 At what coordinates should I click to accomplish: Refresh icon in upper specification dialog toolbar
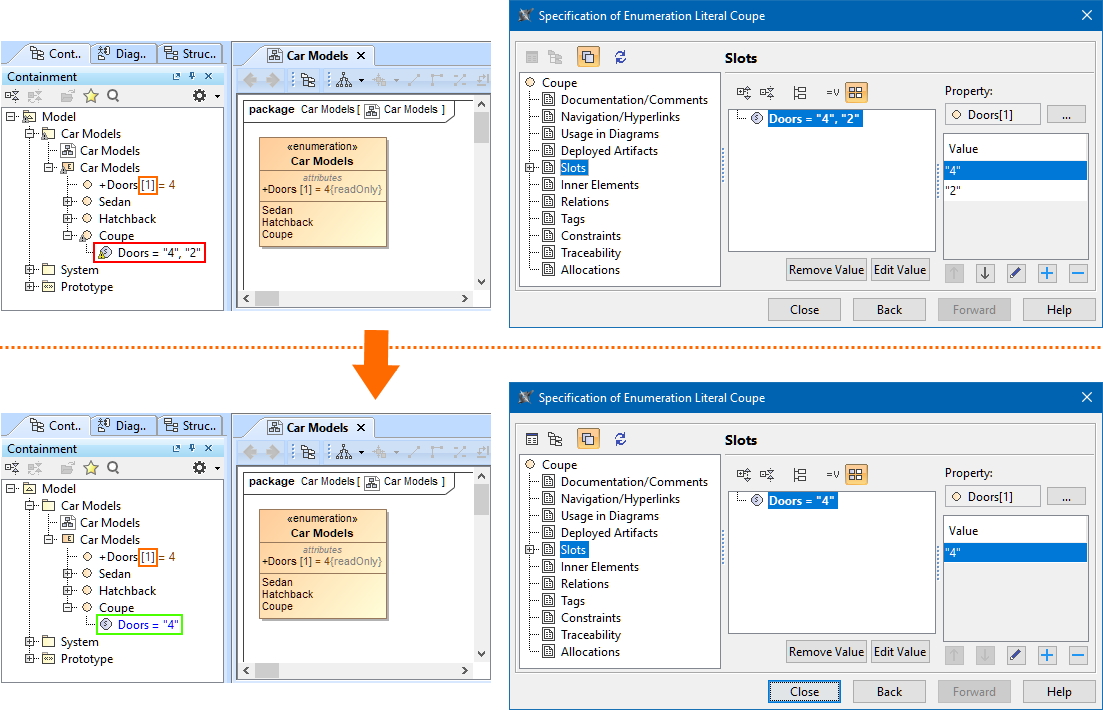coord(620,57)
